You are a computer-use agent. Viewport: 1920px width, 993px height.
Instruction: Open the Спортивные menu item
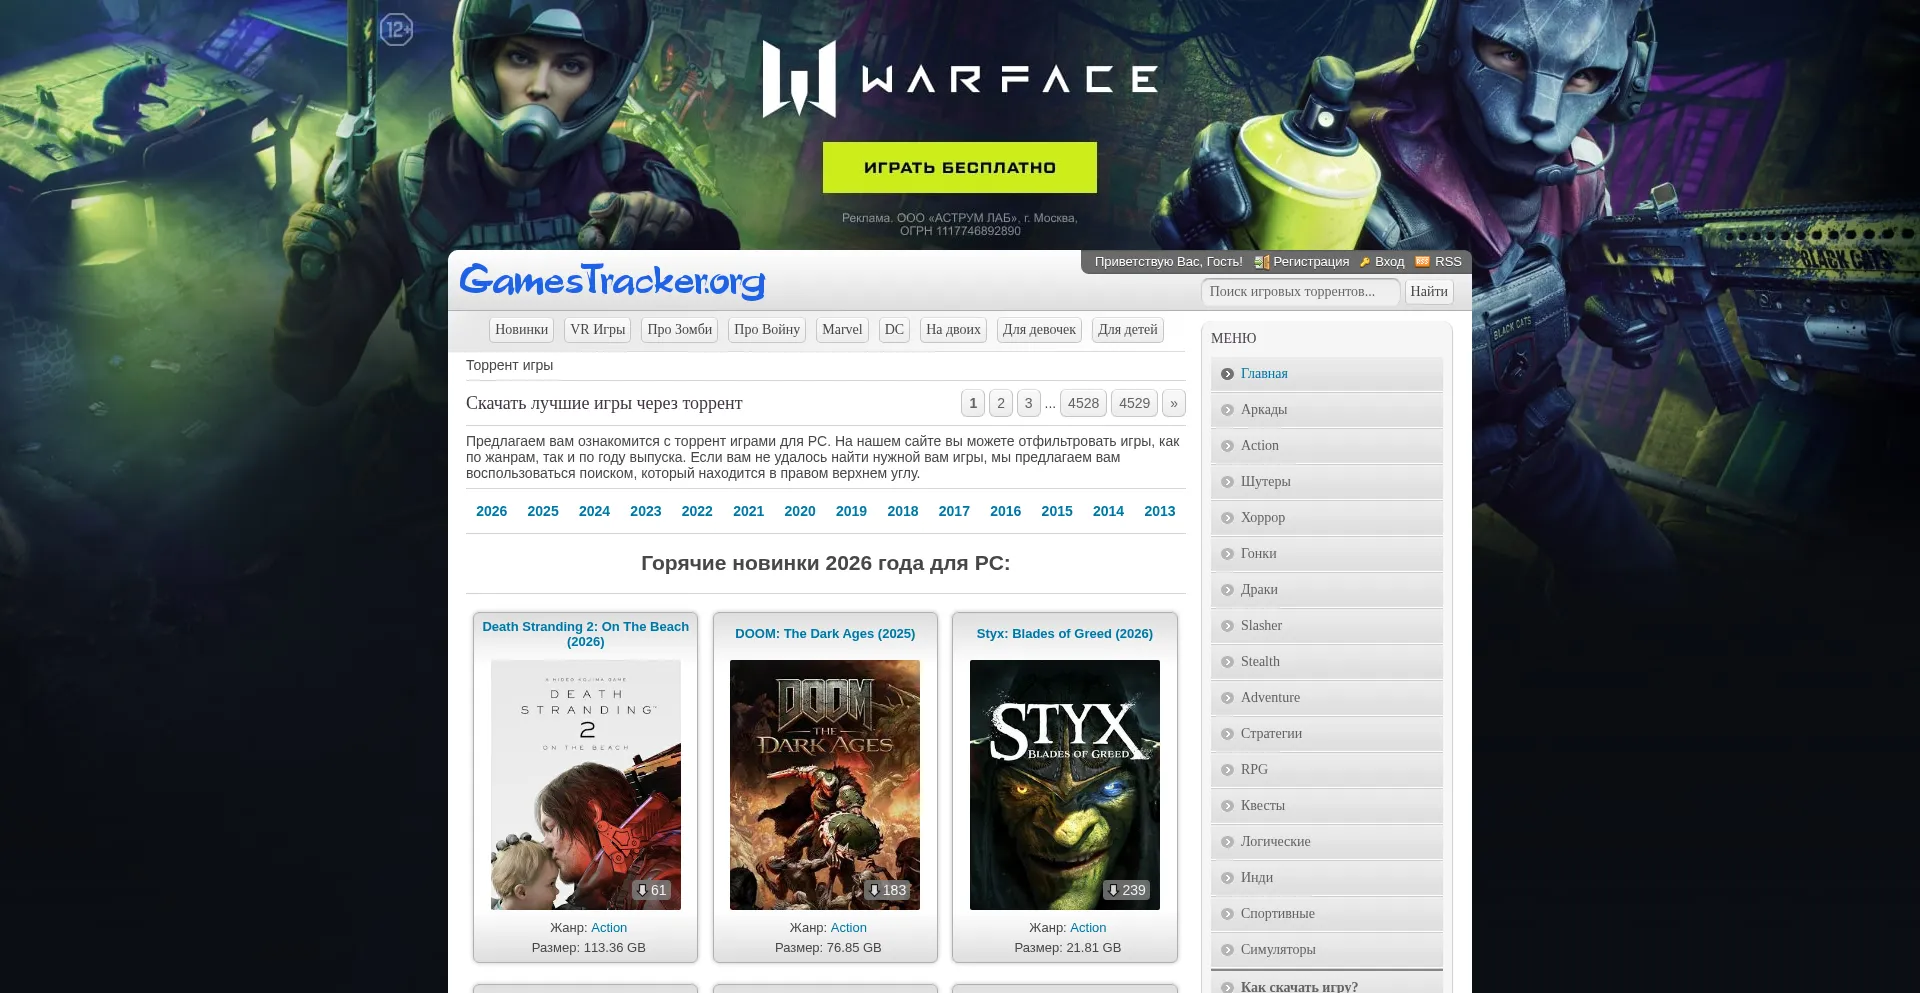1326,914
